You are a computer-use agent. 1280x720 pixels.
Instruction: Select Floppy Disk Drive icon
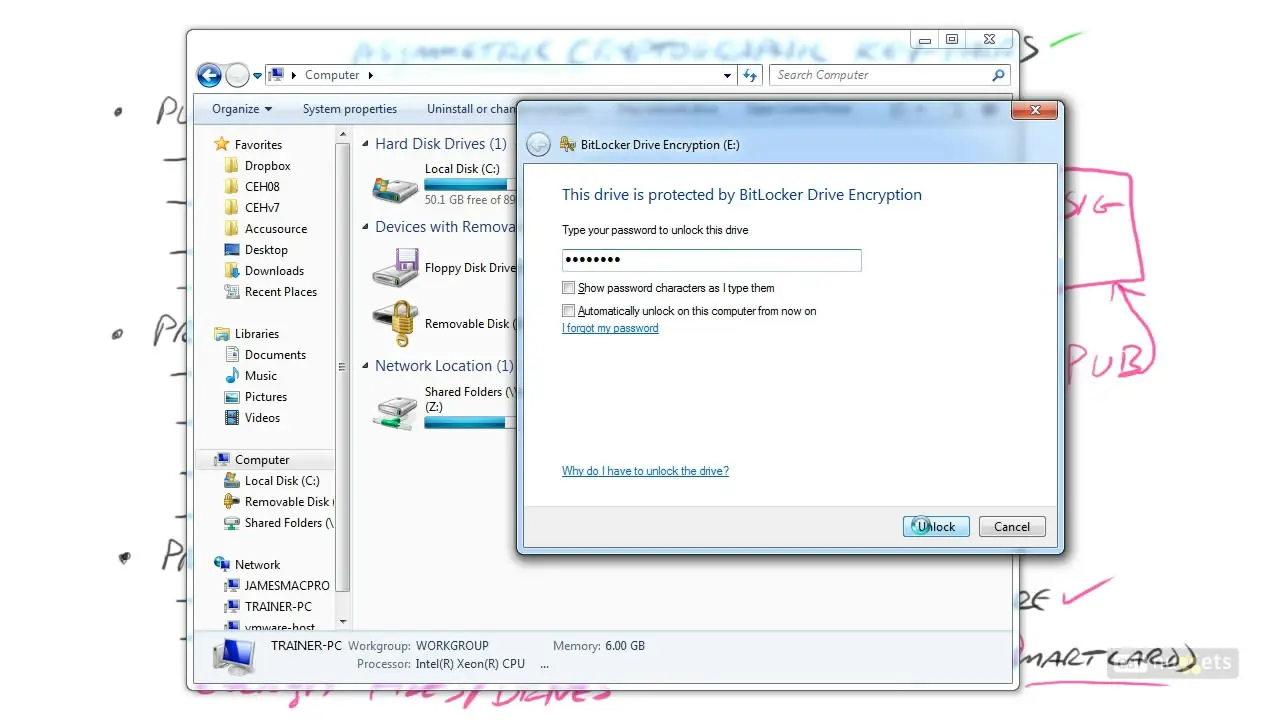tap(395, 268)
